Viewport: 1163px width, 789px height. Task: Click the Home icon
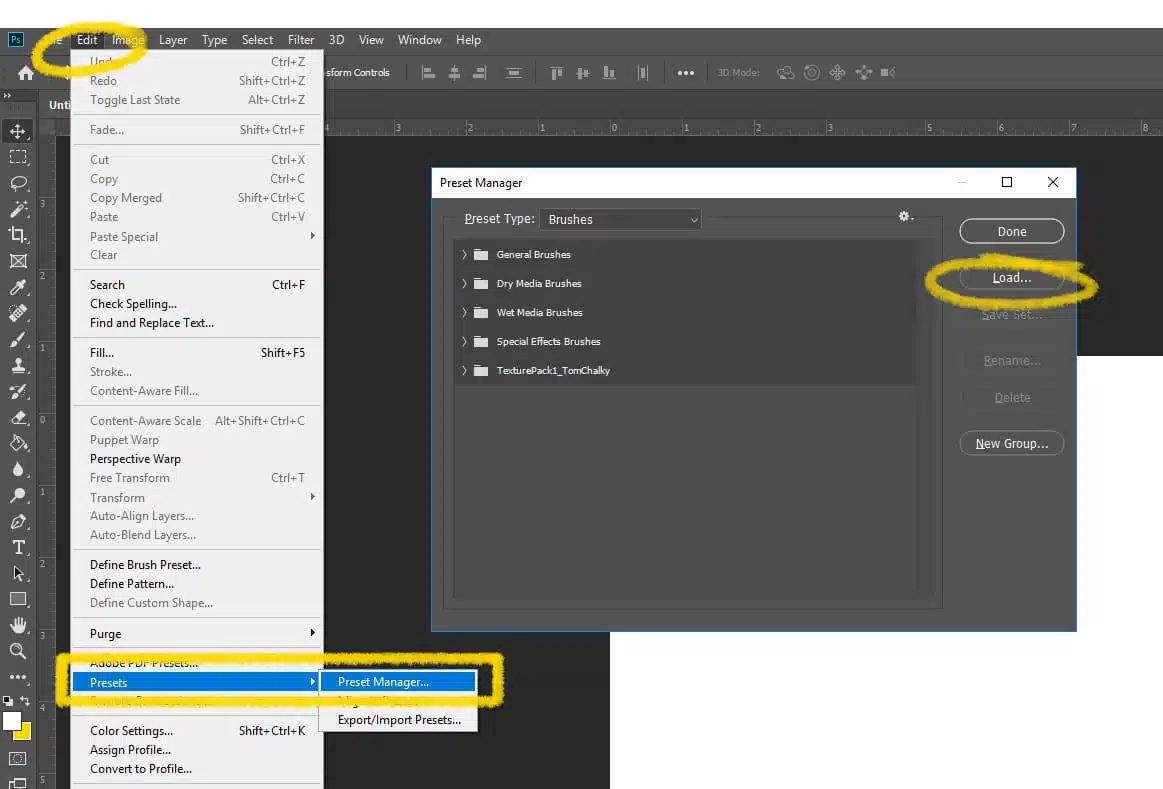click(x=26, y=73)
